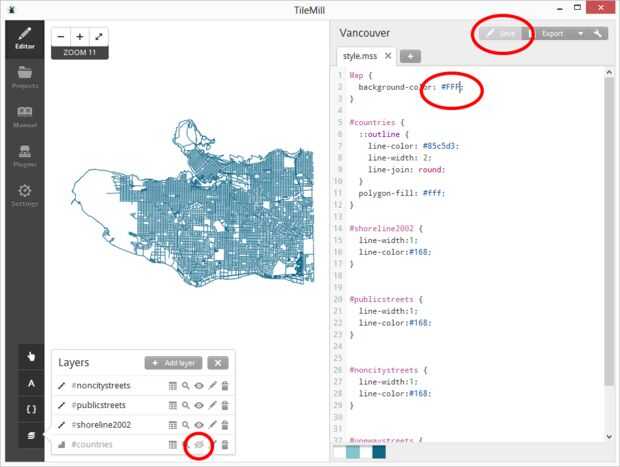The image size is (620, 467).
Task: Click the 'line-width: 2;' code line
Action: coord(400,158)
